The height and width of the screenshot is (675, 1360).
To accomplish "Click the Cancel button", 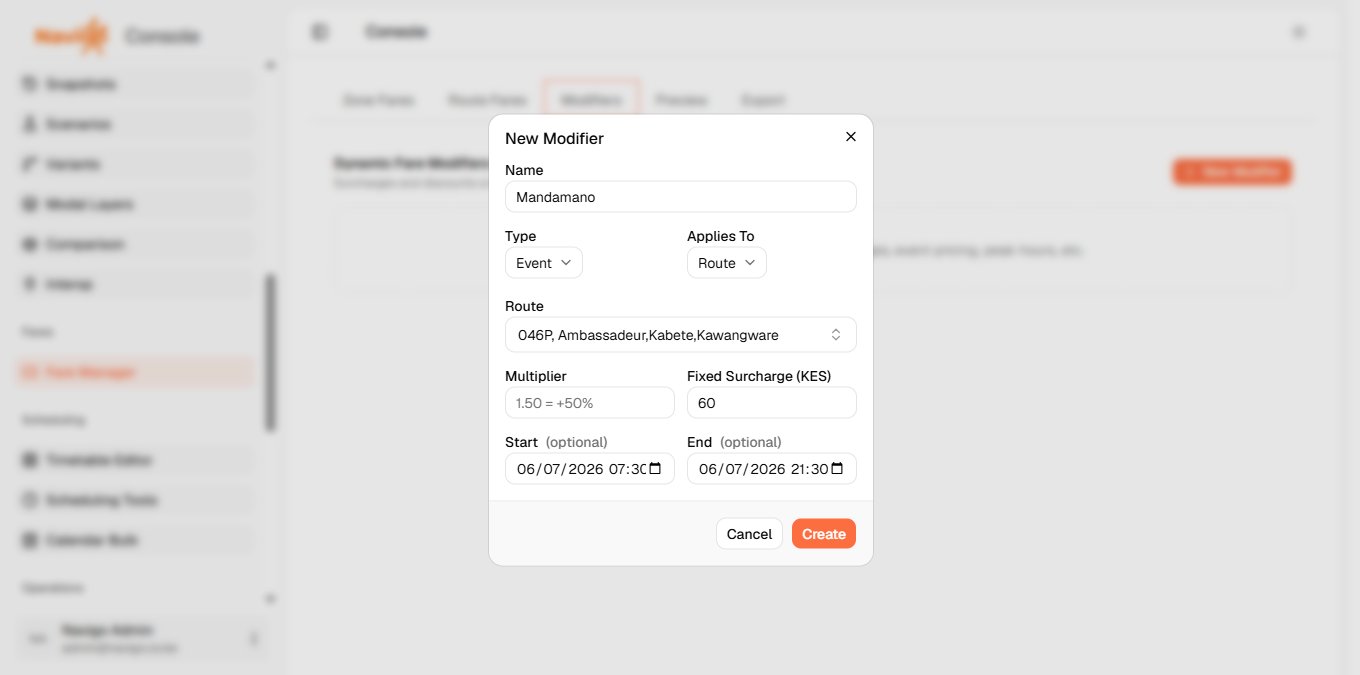I will tap(749, 534).
